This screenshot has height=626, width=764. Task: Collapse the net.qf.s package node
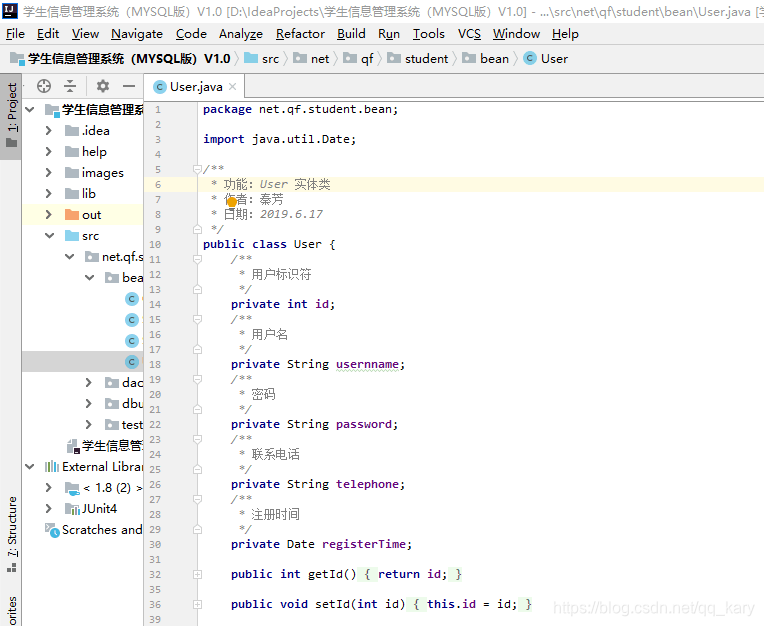coord(70,256)
